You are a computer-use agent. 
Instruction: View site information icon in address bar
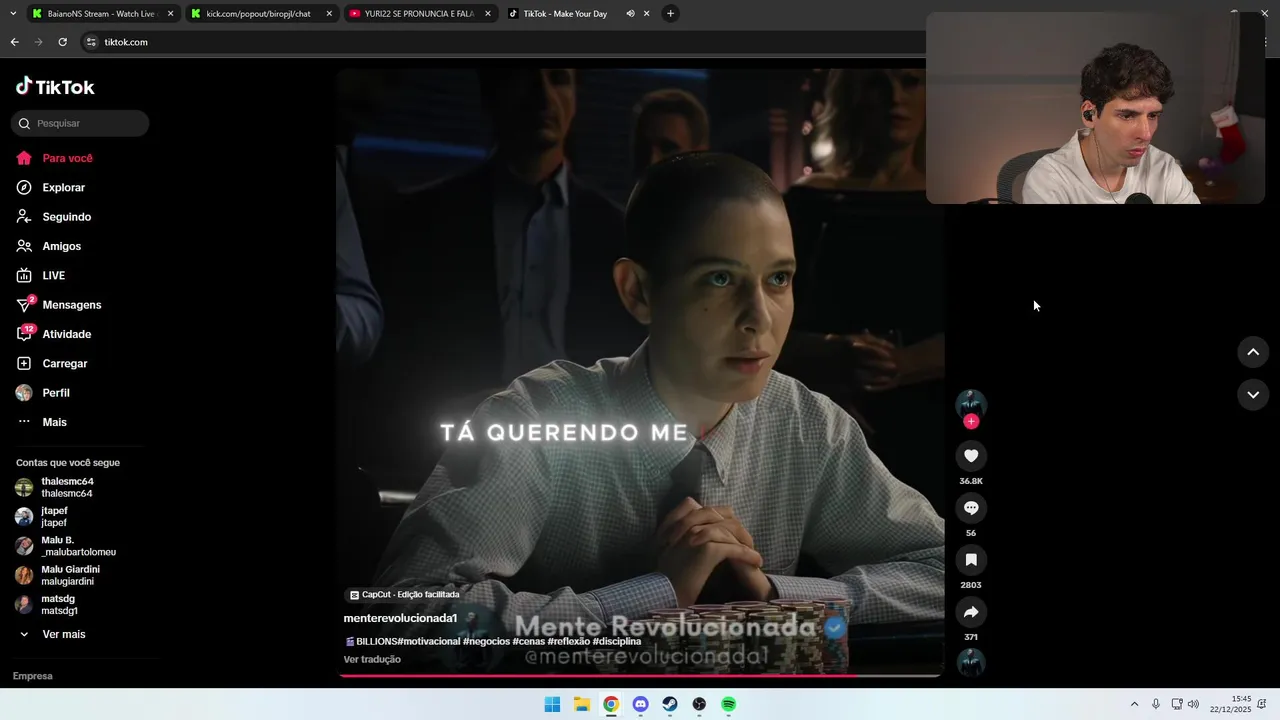(x=91, y=42)
